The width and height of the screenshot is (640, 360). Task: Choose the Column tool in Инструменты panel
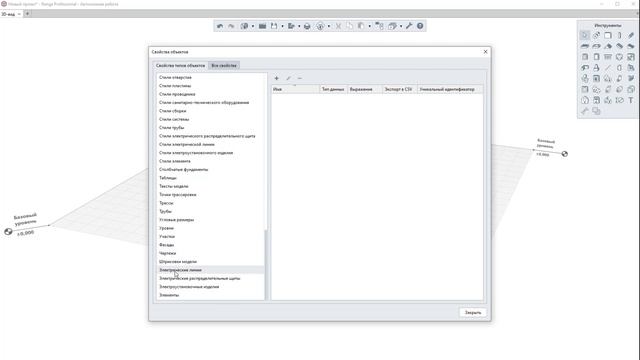point(620,35)
